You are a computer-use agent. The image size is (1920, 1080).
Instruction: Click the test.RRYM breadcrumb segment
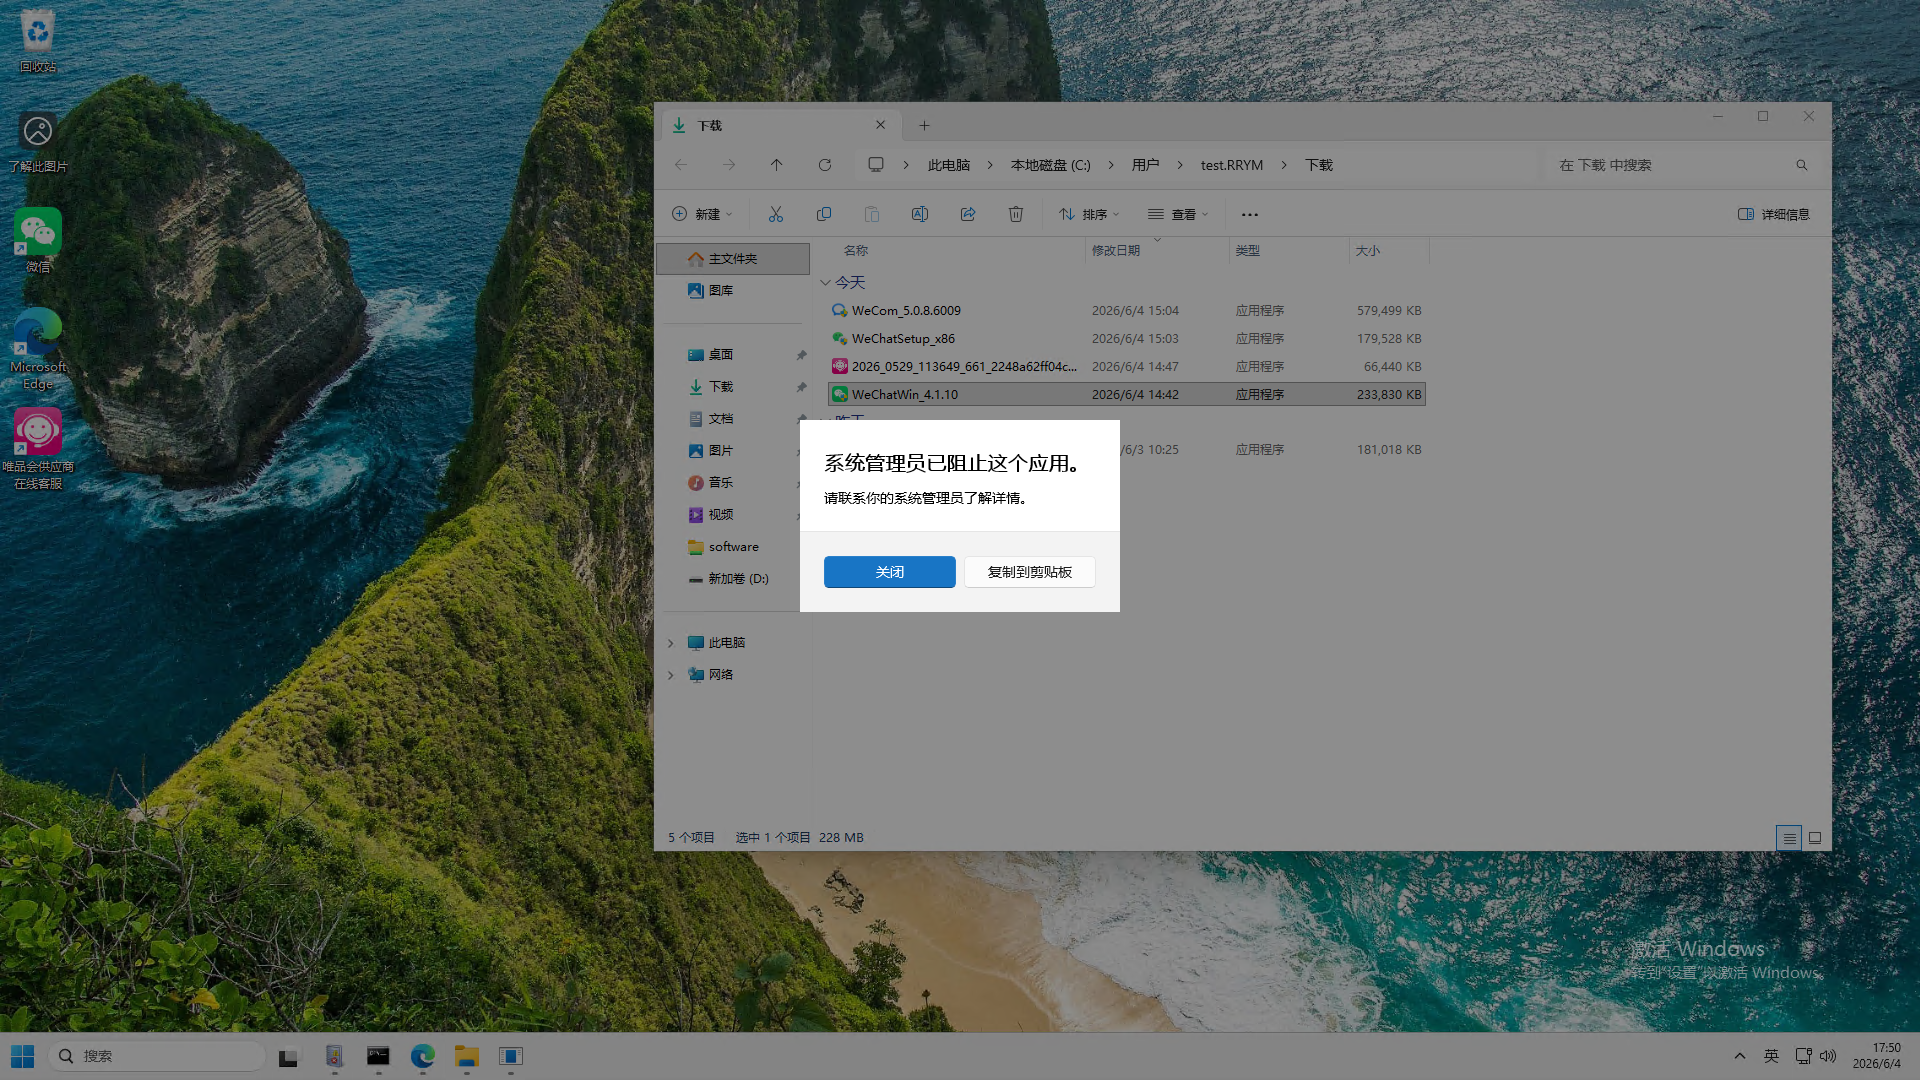point(1232,165)
